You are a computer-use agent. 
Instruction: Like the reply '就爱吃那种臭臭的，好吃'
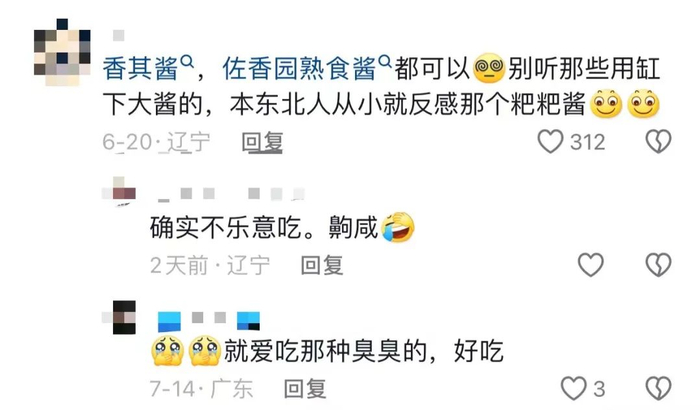pos(573,388)
